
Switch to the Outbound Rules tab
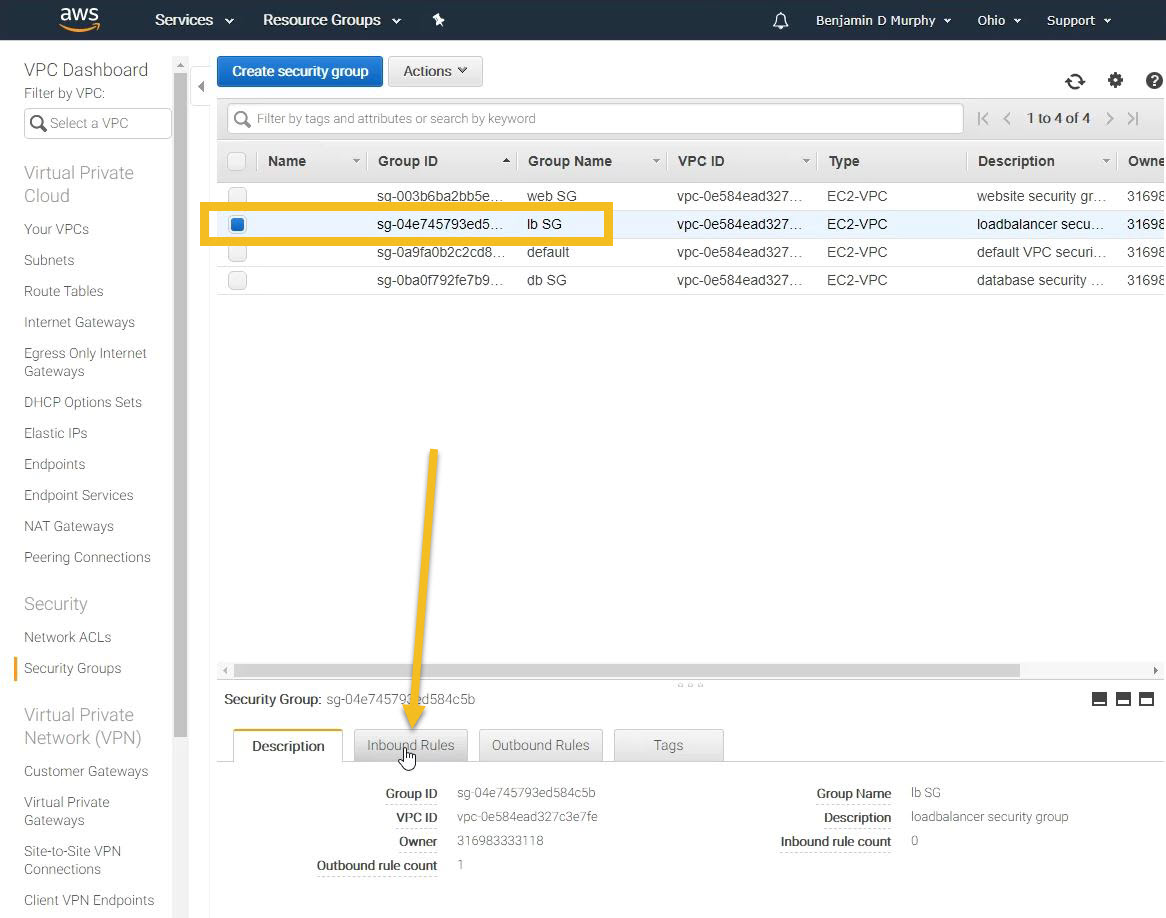pos(540,745)
